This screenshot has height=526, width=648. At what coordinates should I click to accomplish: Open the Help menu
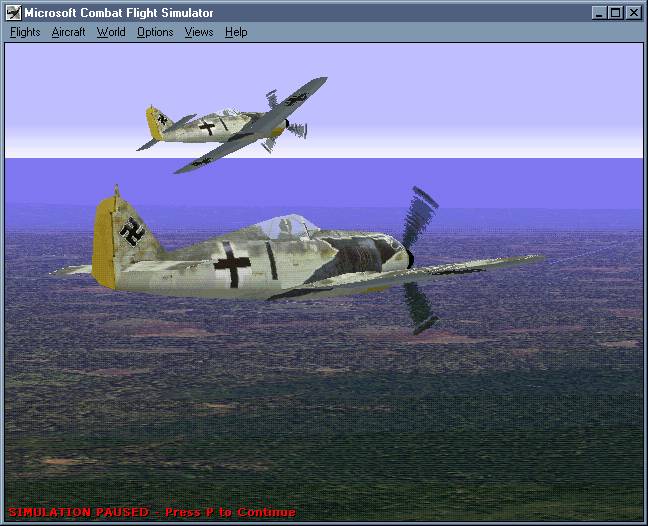coord(236,32)
